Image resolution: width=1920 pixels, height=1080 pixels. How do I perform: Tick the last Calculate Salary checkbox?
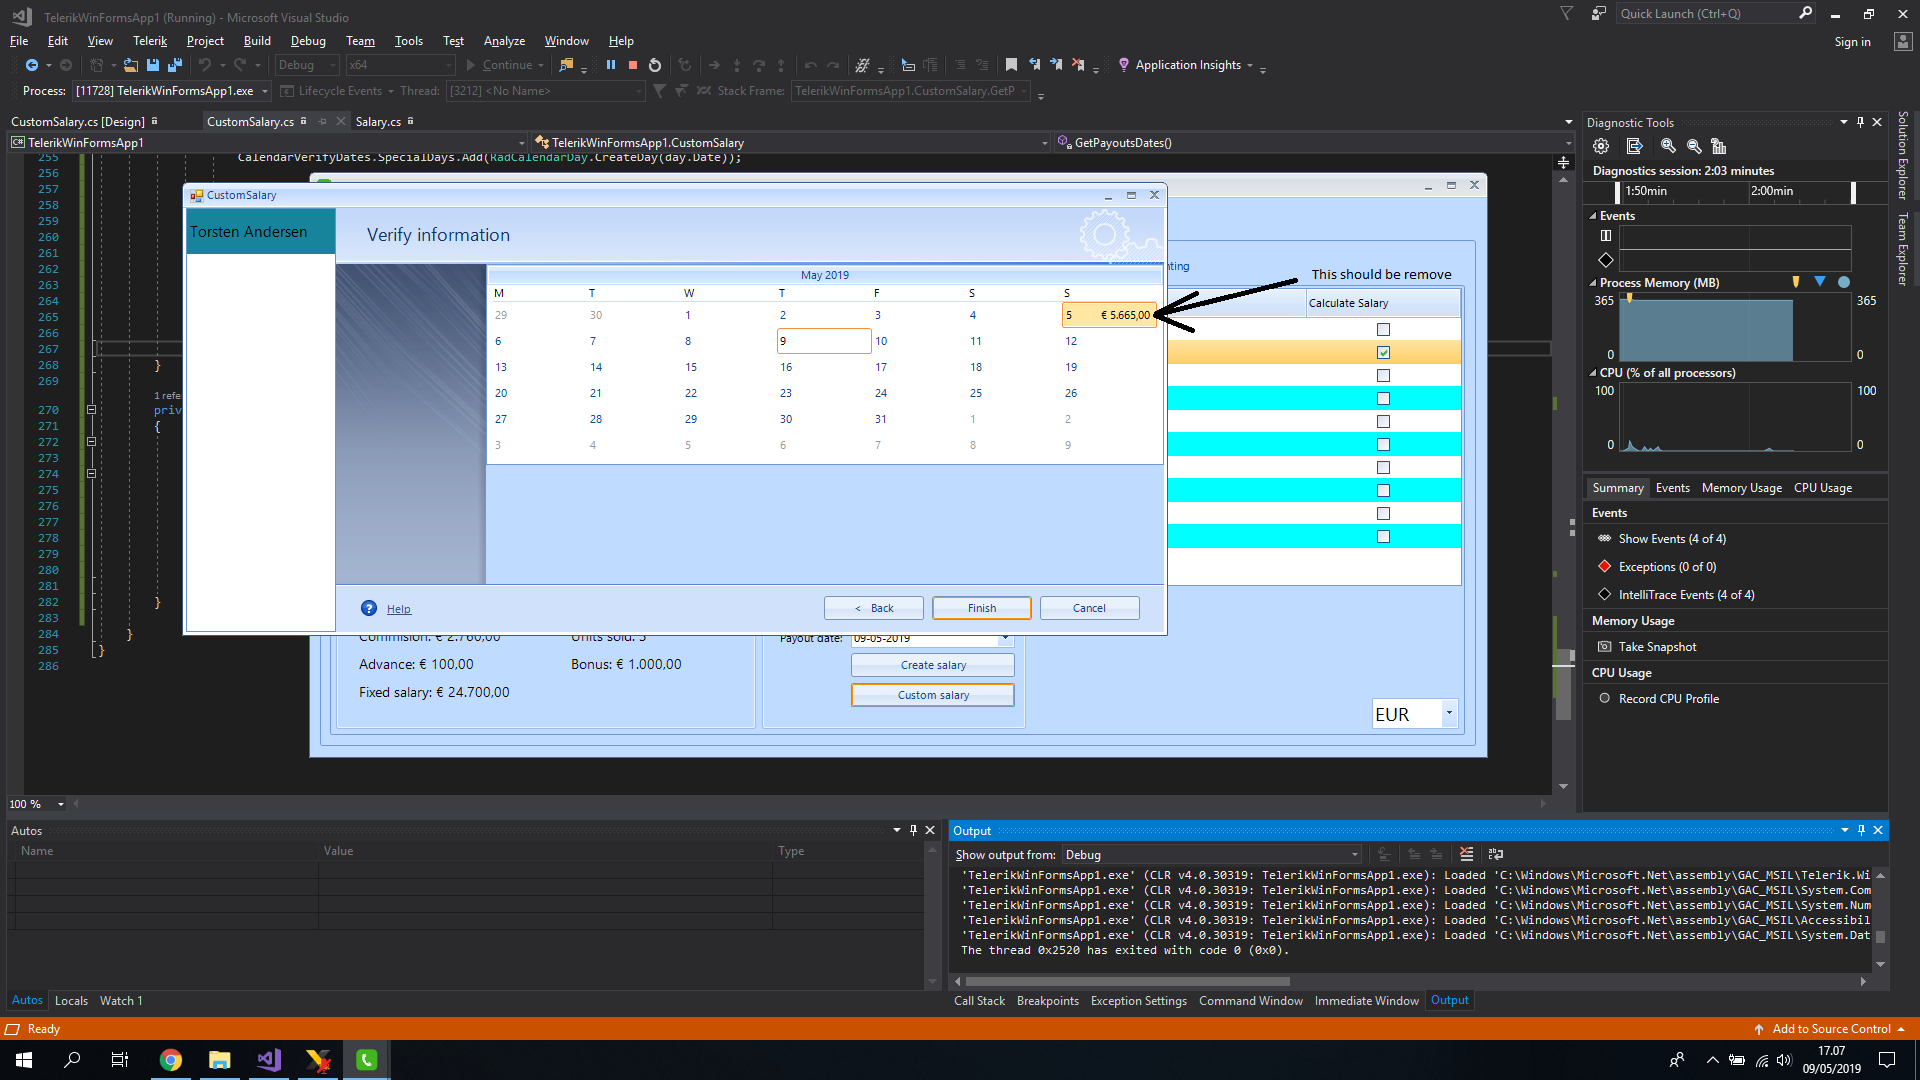point(1383,537)
